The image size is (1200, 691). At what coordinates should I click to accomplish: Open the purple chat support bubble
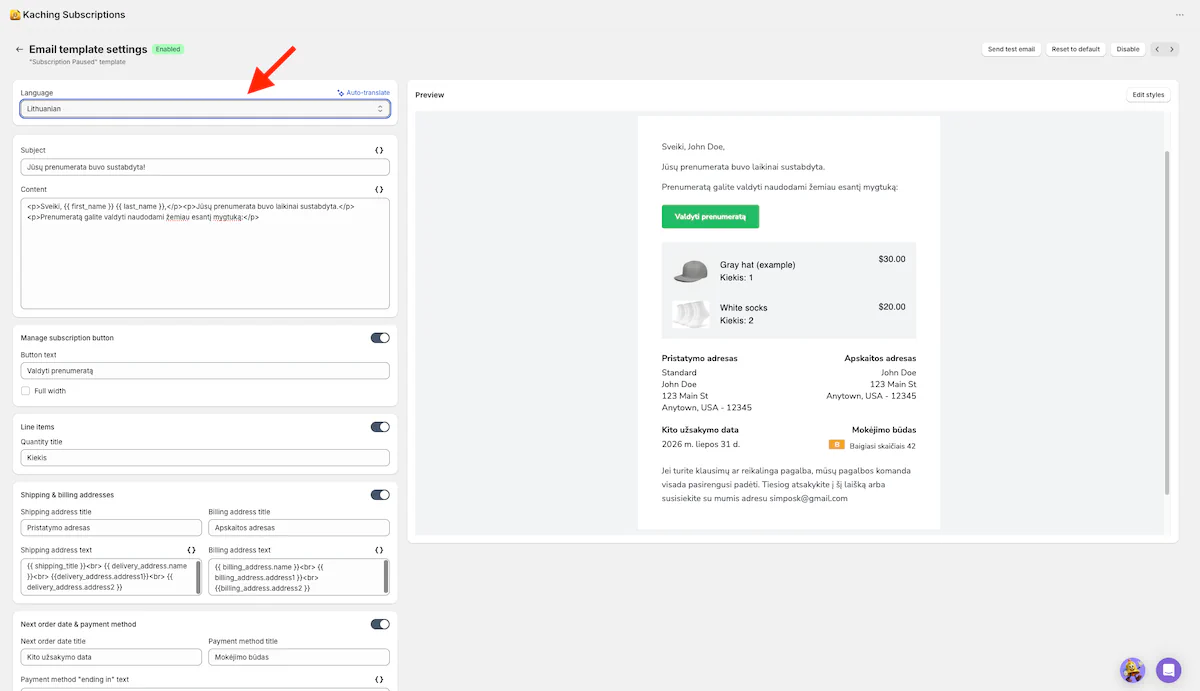(x=1168, y=669)
